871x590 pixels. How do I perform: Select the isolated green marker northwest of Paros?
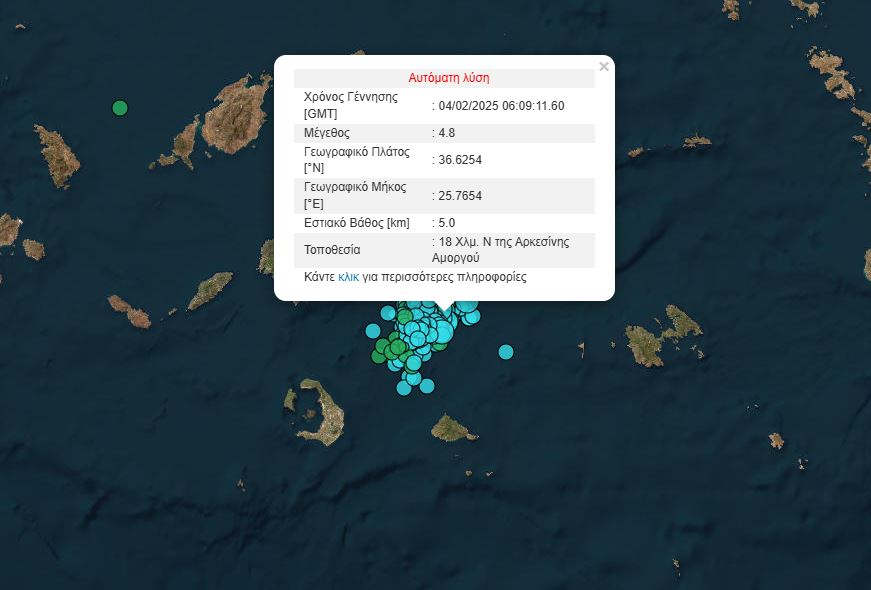pos(120,107)
